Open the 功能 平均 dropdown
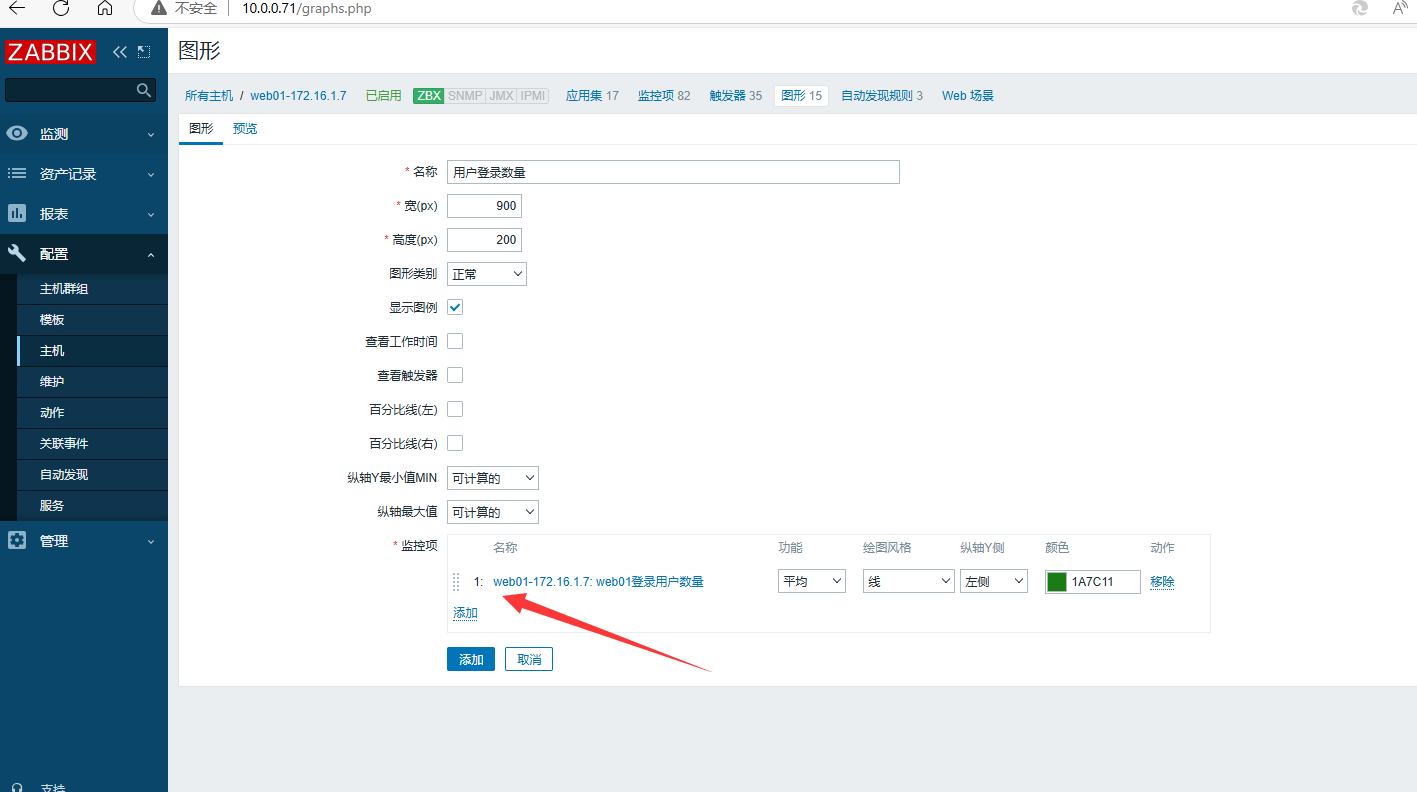Image resolution: width=1417 pixels, height=792 pixels. [812, 581]
